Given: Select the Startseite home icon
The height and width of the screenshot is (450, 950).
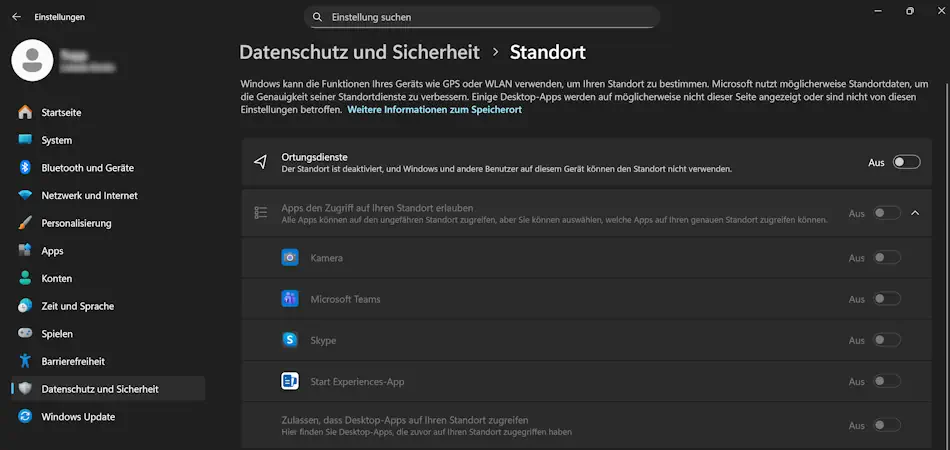Looking at the screenshot, I should [x=25, y=112].
